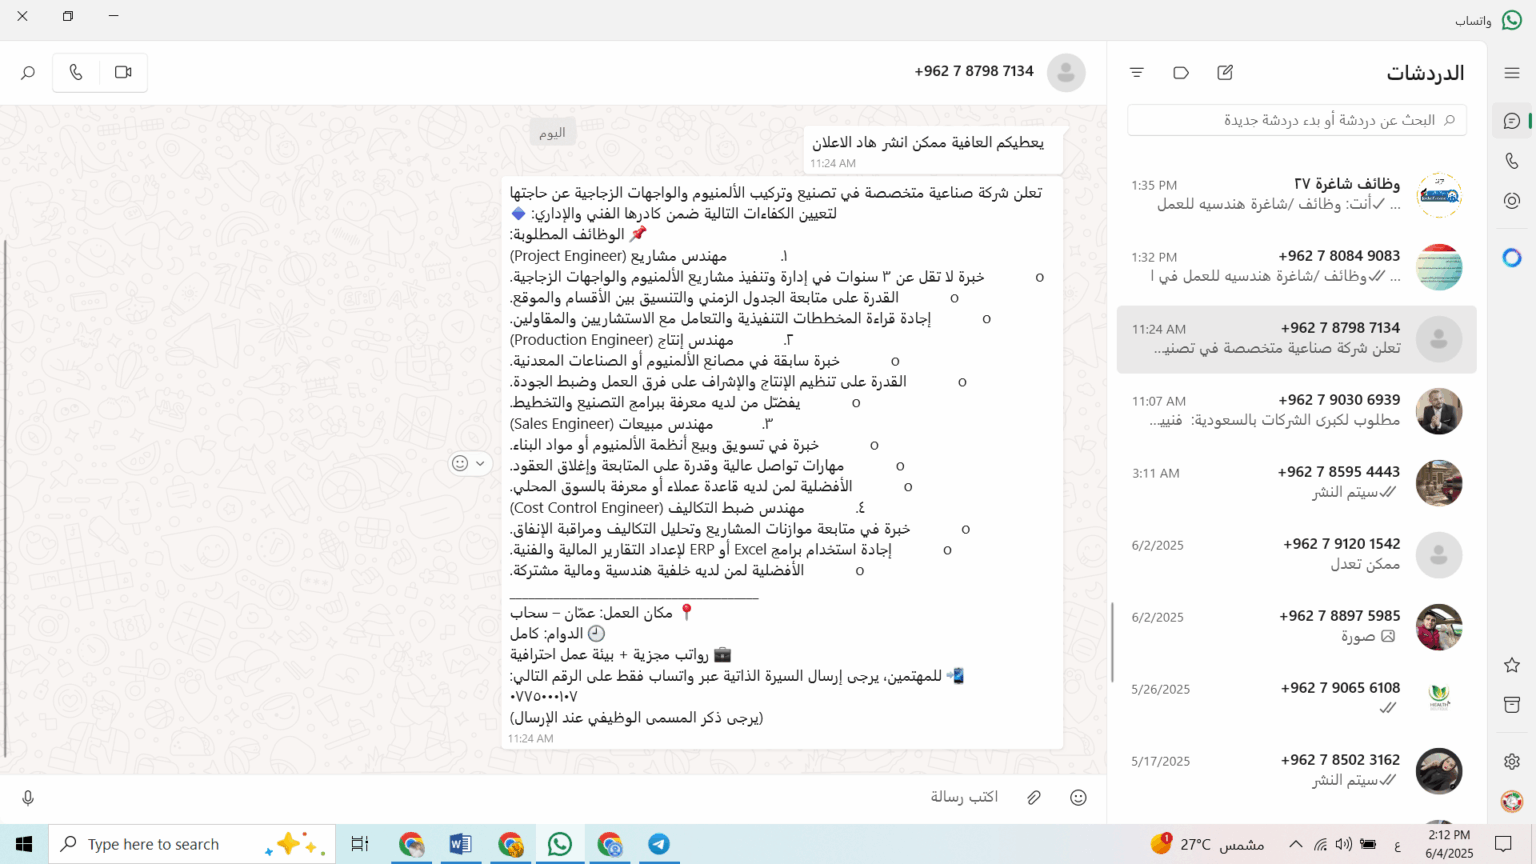Start a voice call with this contact
The width and height of the screenshot is (1536, 864).
pyautogui.click(x=76, y=72)
